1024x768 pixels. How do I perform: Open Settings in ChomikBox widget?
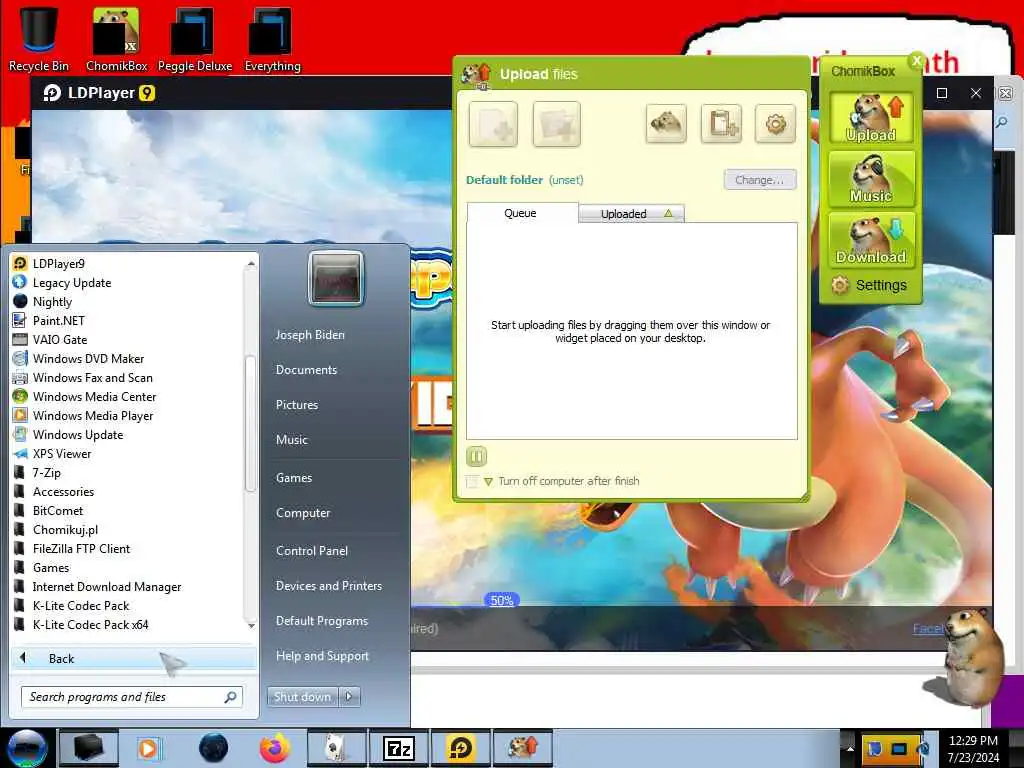pyautogui.click(x=869, y=285)
